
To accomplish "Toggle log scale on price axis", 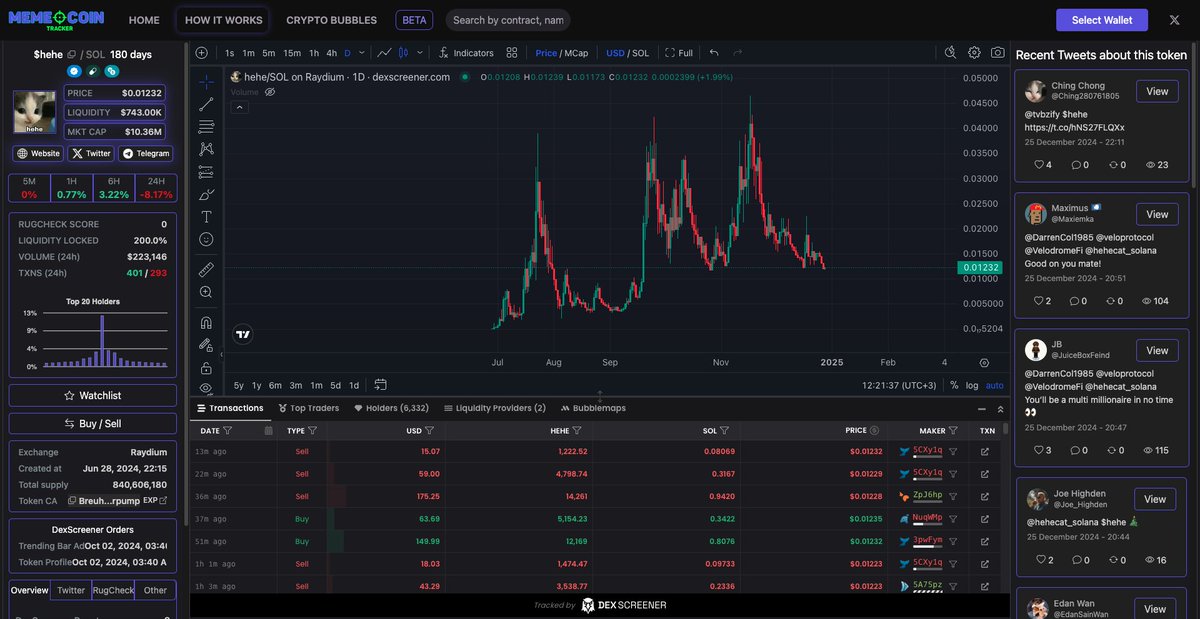I will 972,385.
